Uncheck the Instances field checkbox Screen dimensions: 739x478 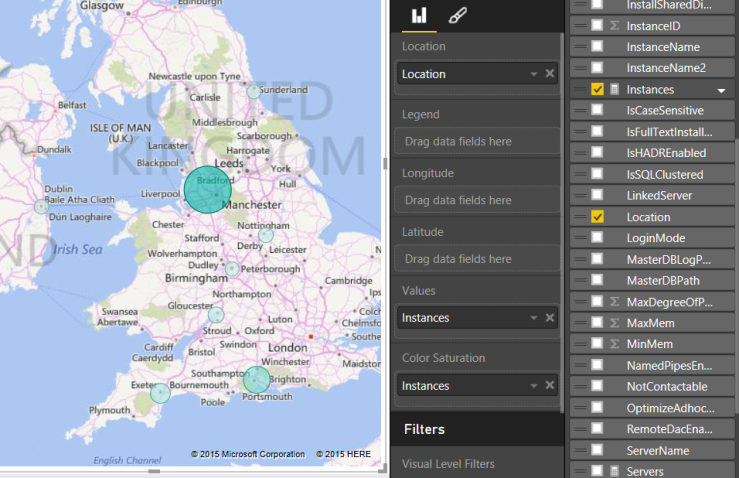597,89
